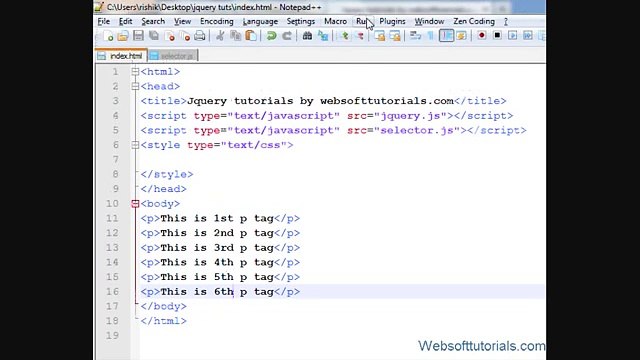The image size is (640, 360).
Task: Collapse the html fold marker on line 1
Action: tap(135, 72)
